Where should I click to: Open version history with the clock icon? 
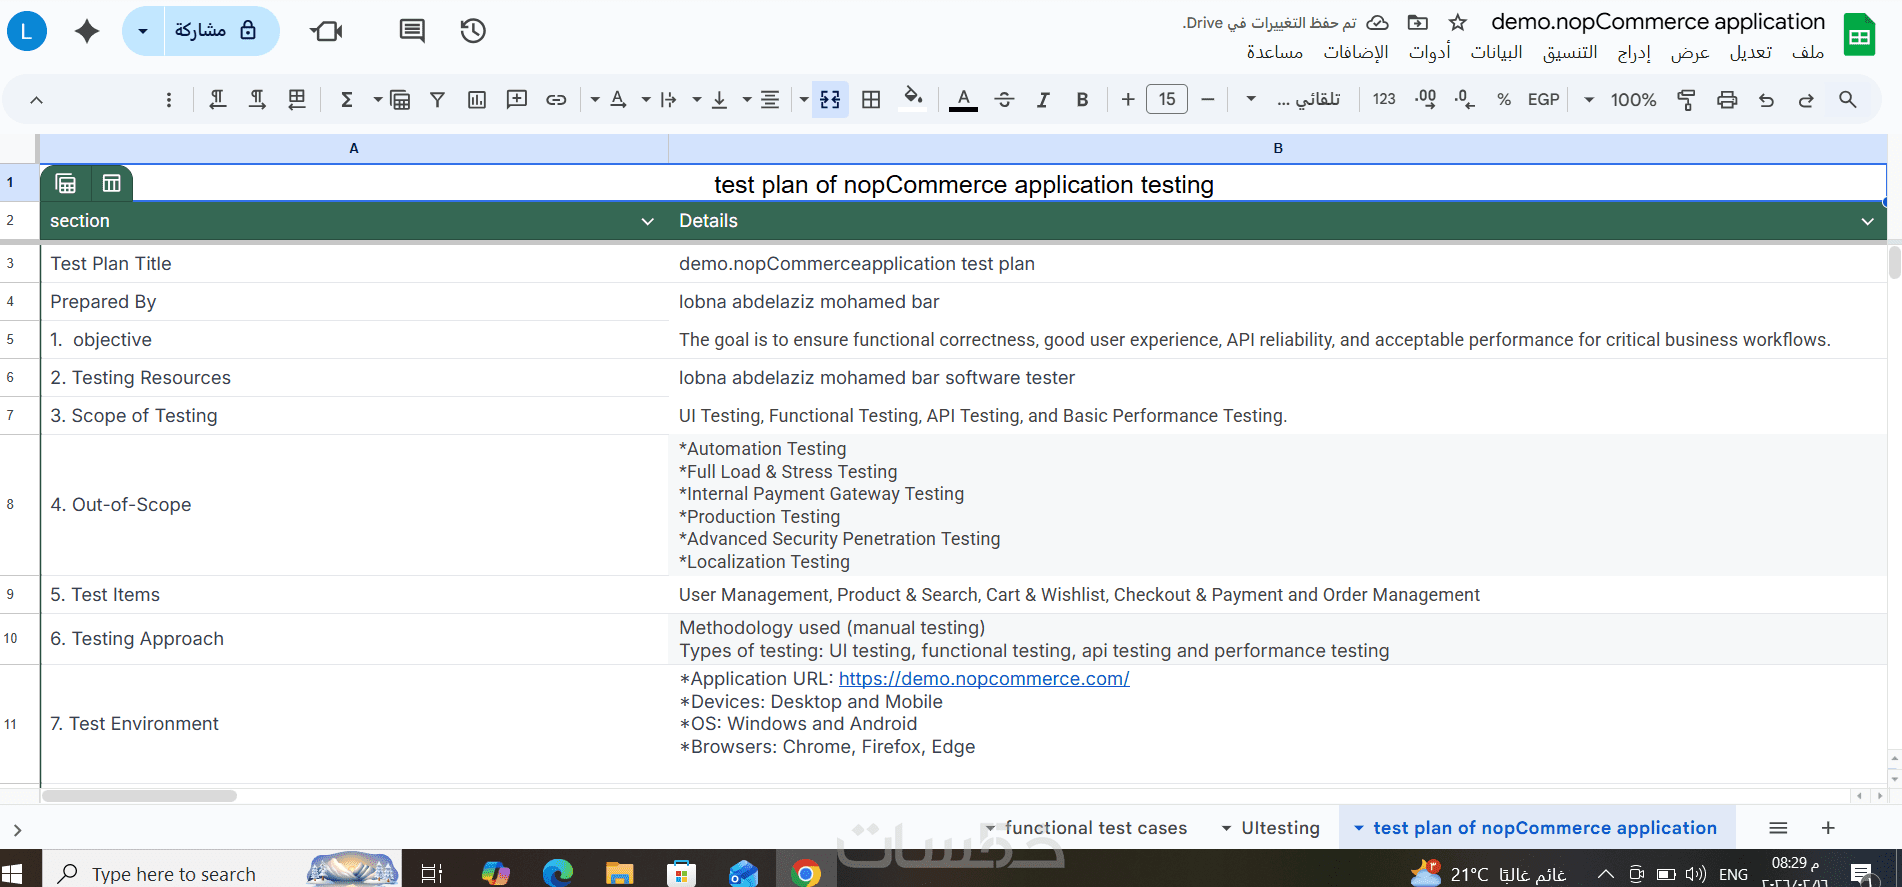[473, 31]
